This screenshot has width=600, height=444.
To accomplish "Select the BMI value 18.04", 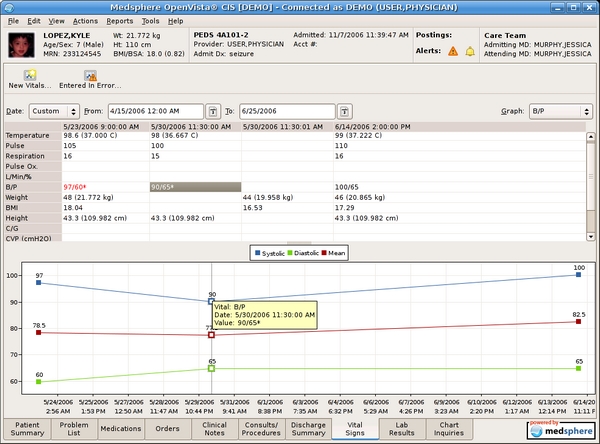I will [72, 208].
